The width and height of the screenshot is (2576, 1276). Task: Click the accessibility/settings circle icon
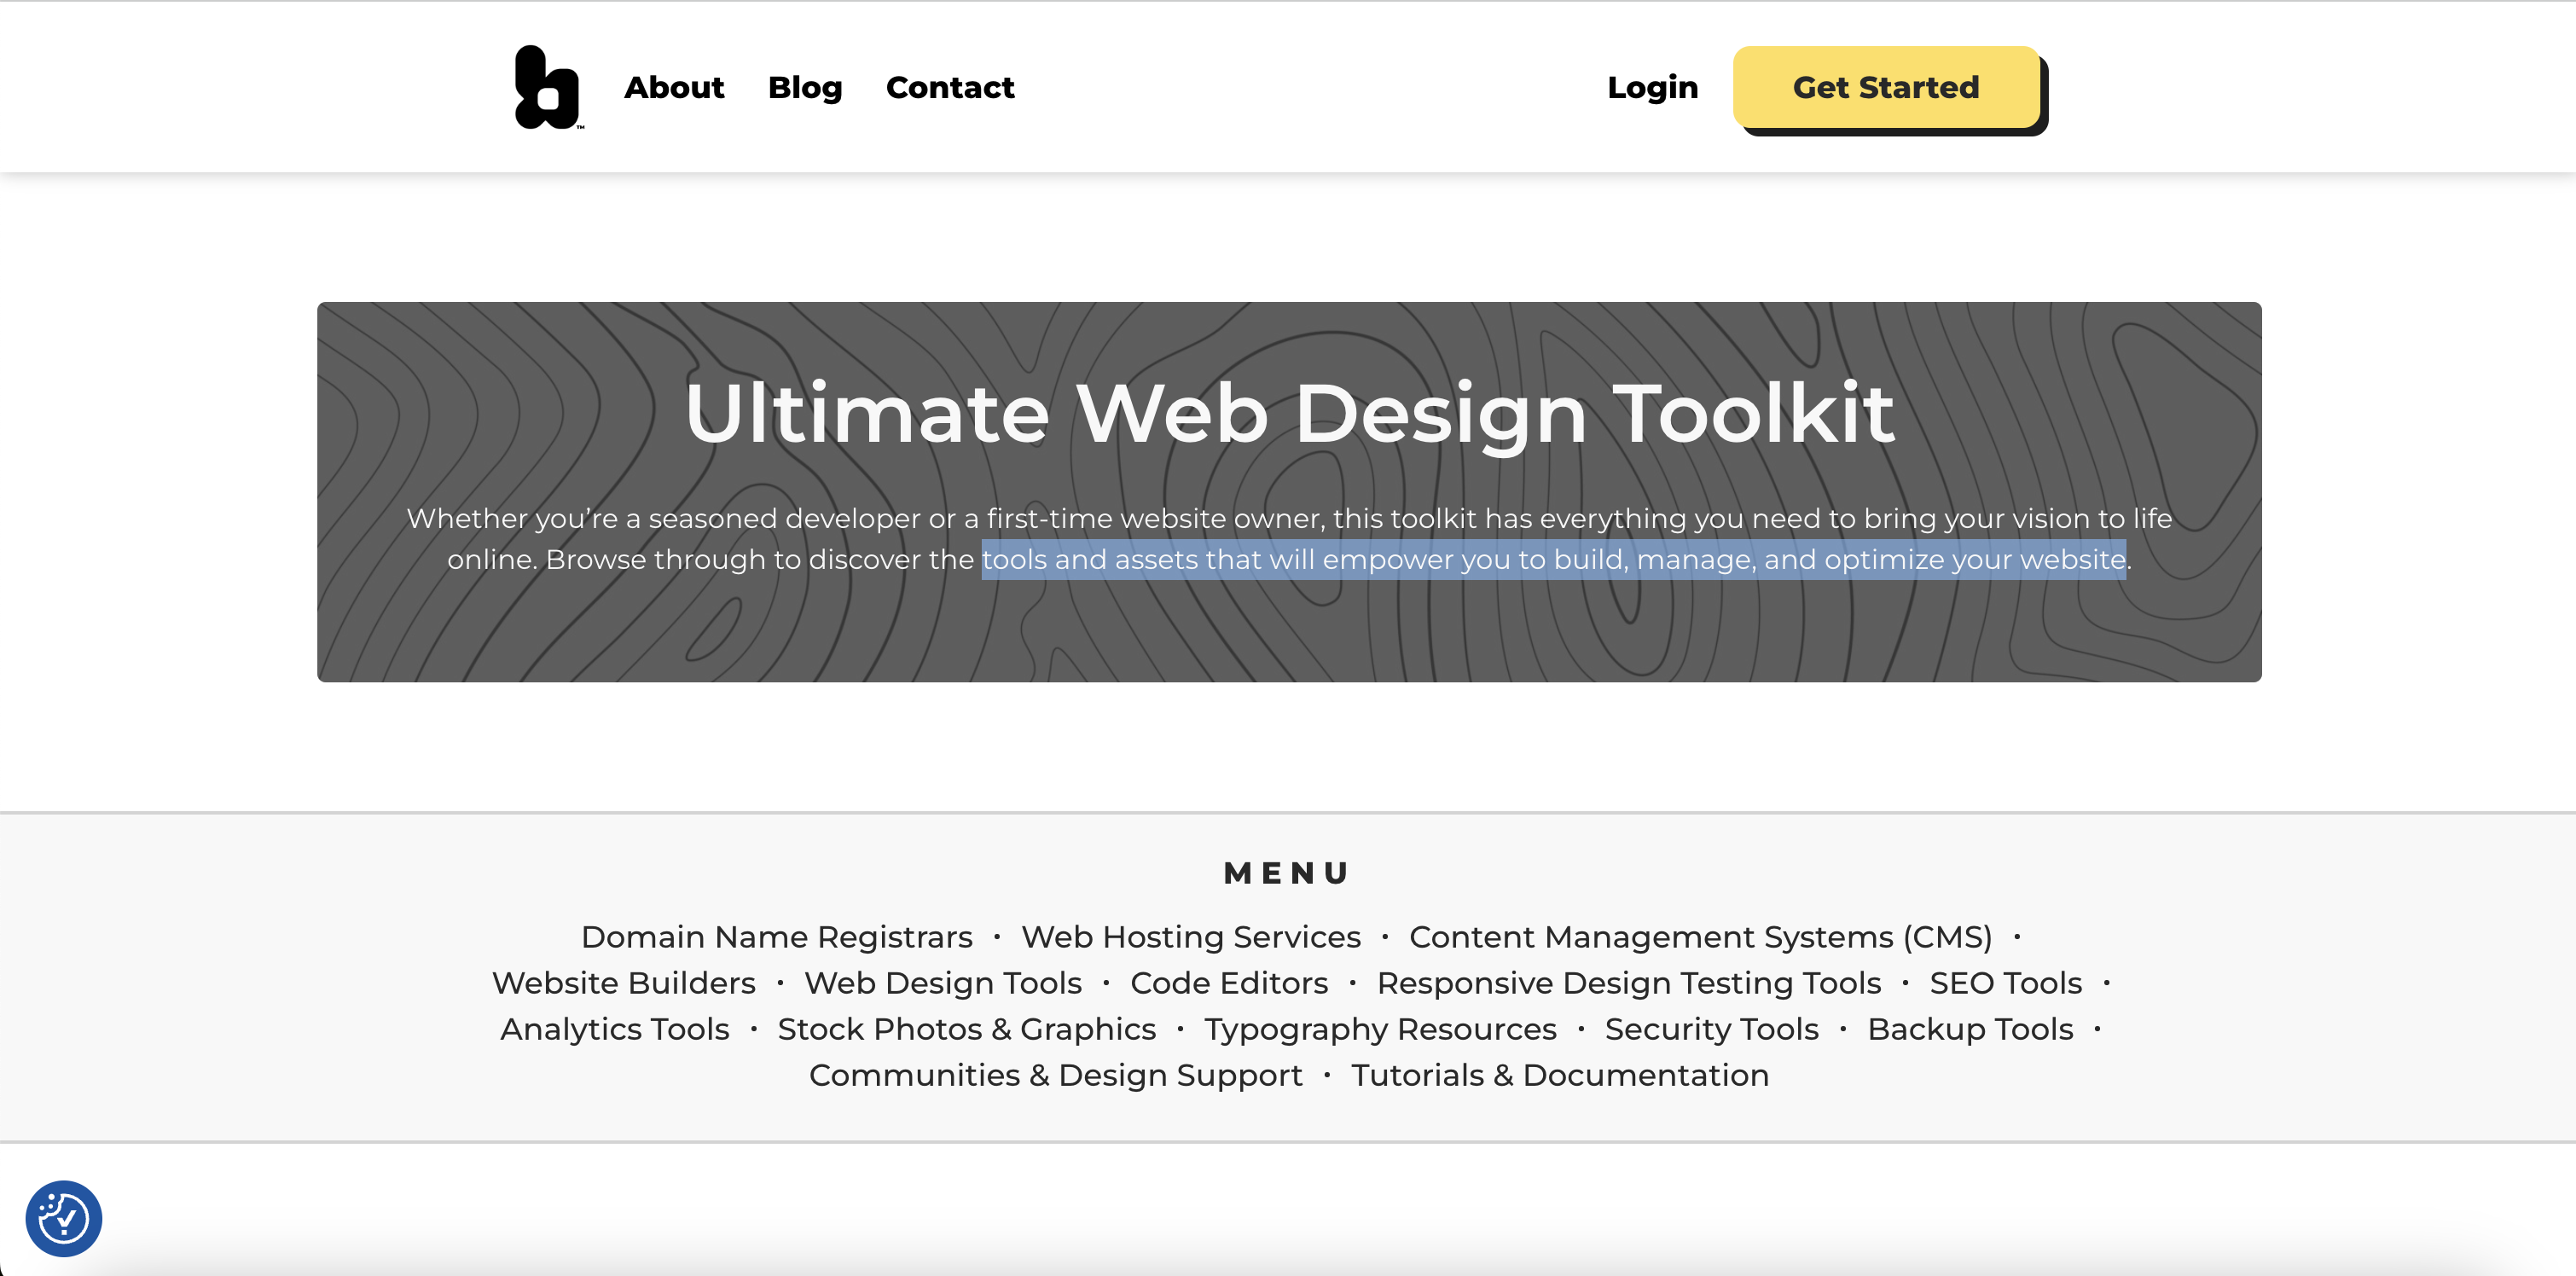62,1219
